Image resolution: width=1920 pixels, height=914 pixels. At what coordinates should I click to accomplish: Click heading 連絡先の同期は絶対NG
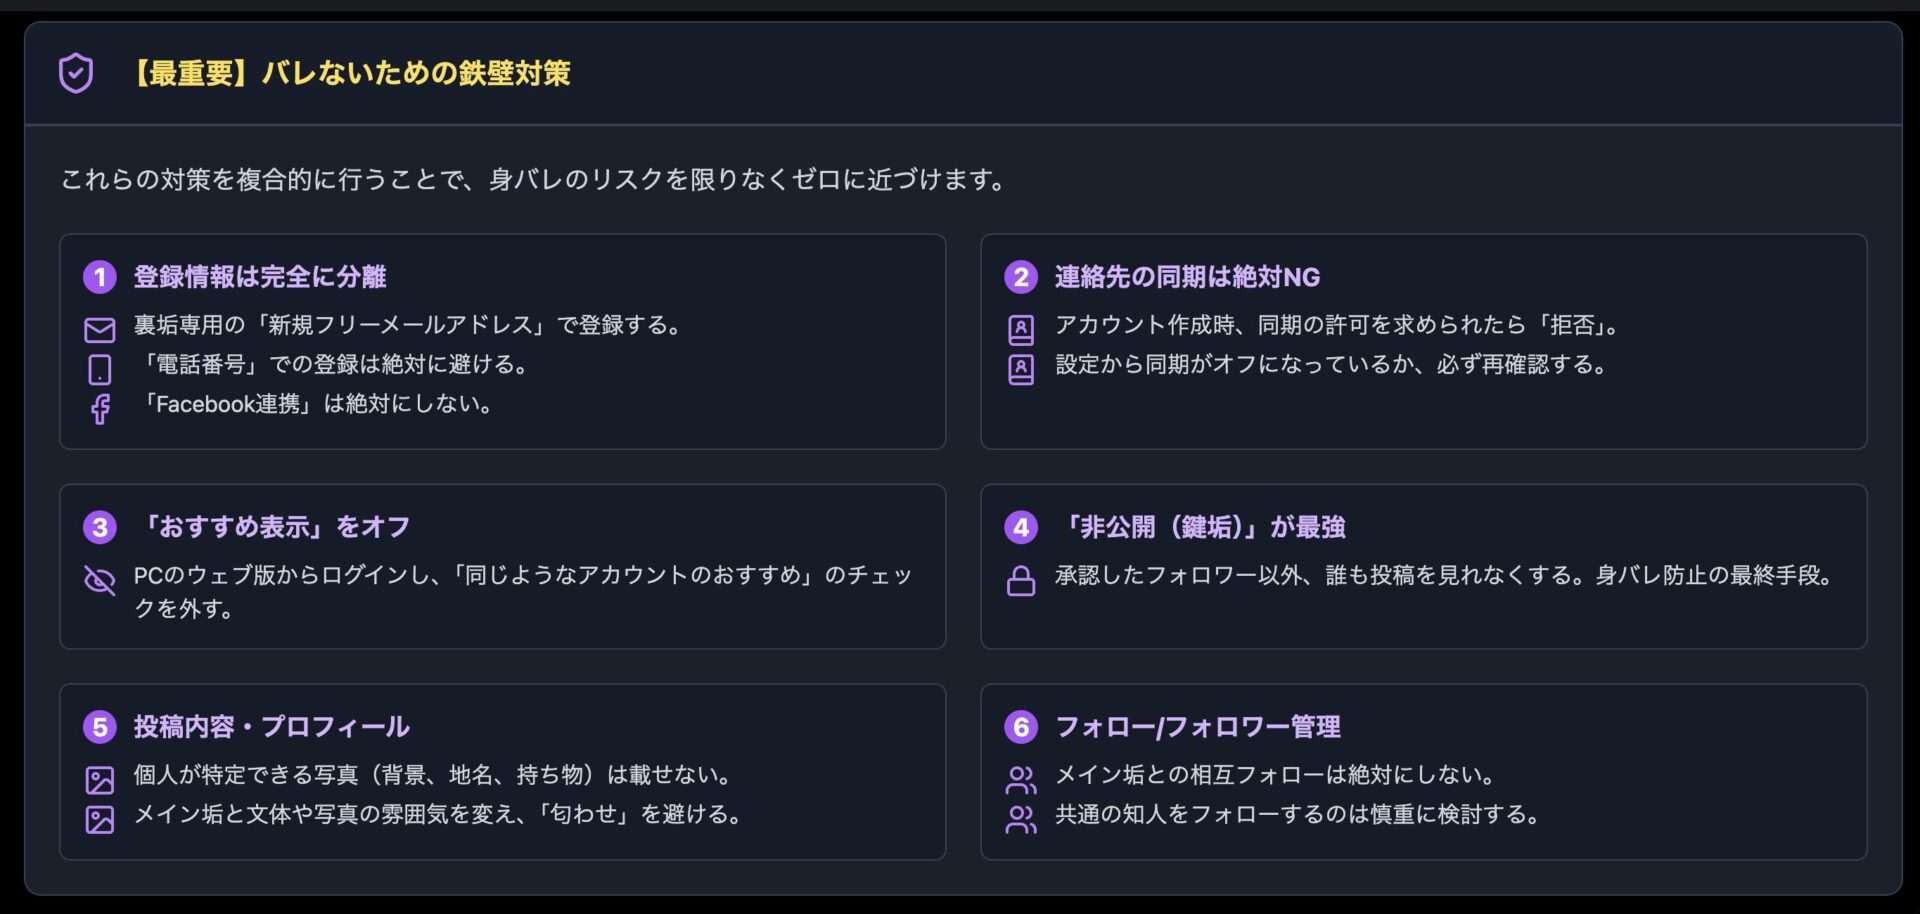click(1187, 277)
